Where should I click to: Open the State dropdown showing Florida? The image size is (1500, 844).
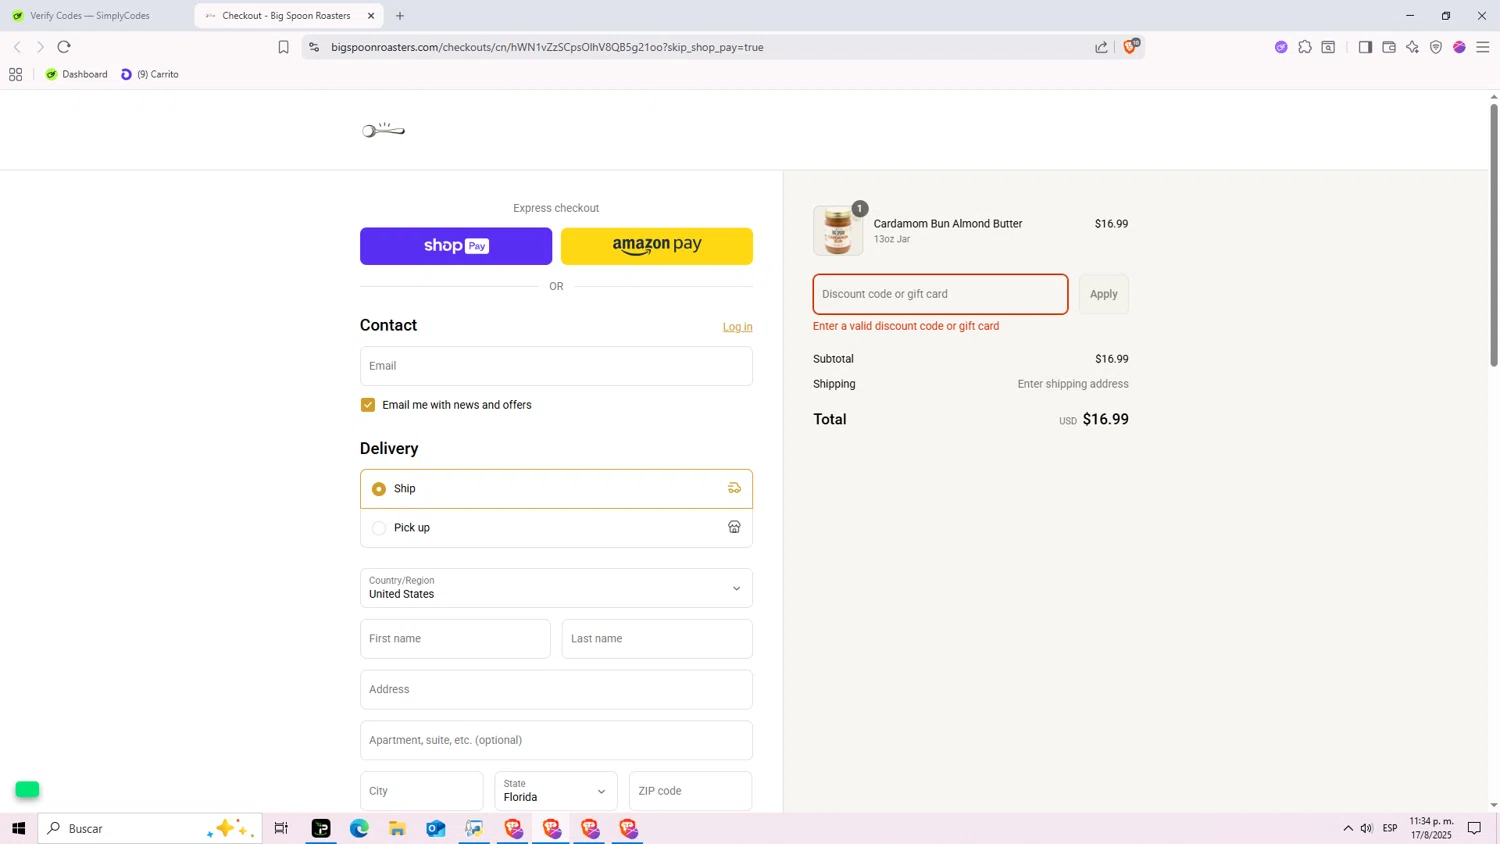pos(556,791)
